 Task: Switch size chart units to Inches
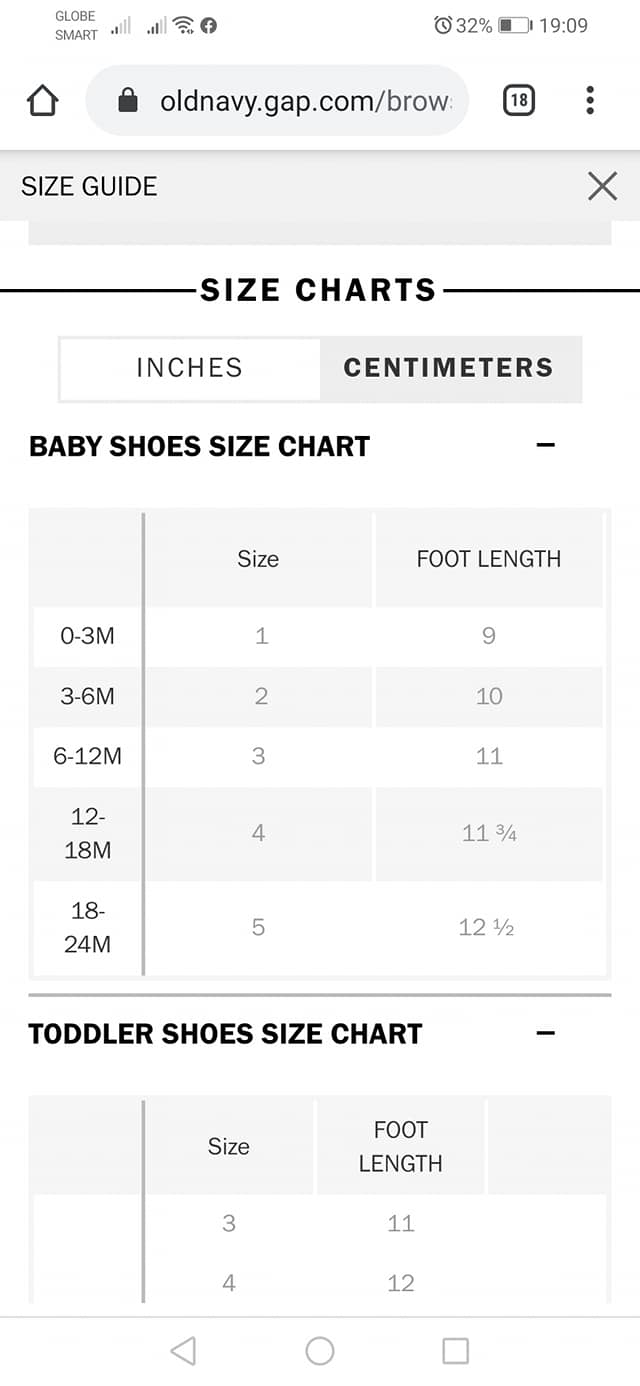190,368
